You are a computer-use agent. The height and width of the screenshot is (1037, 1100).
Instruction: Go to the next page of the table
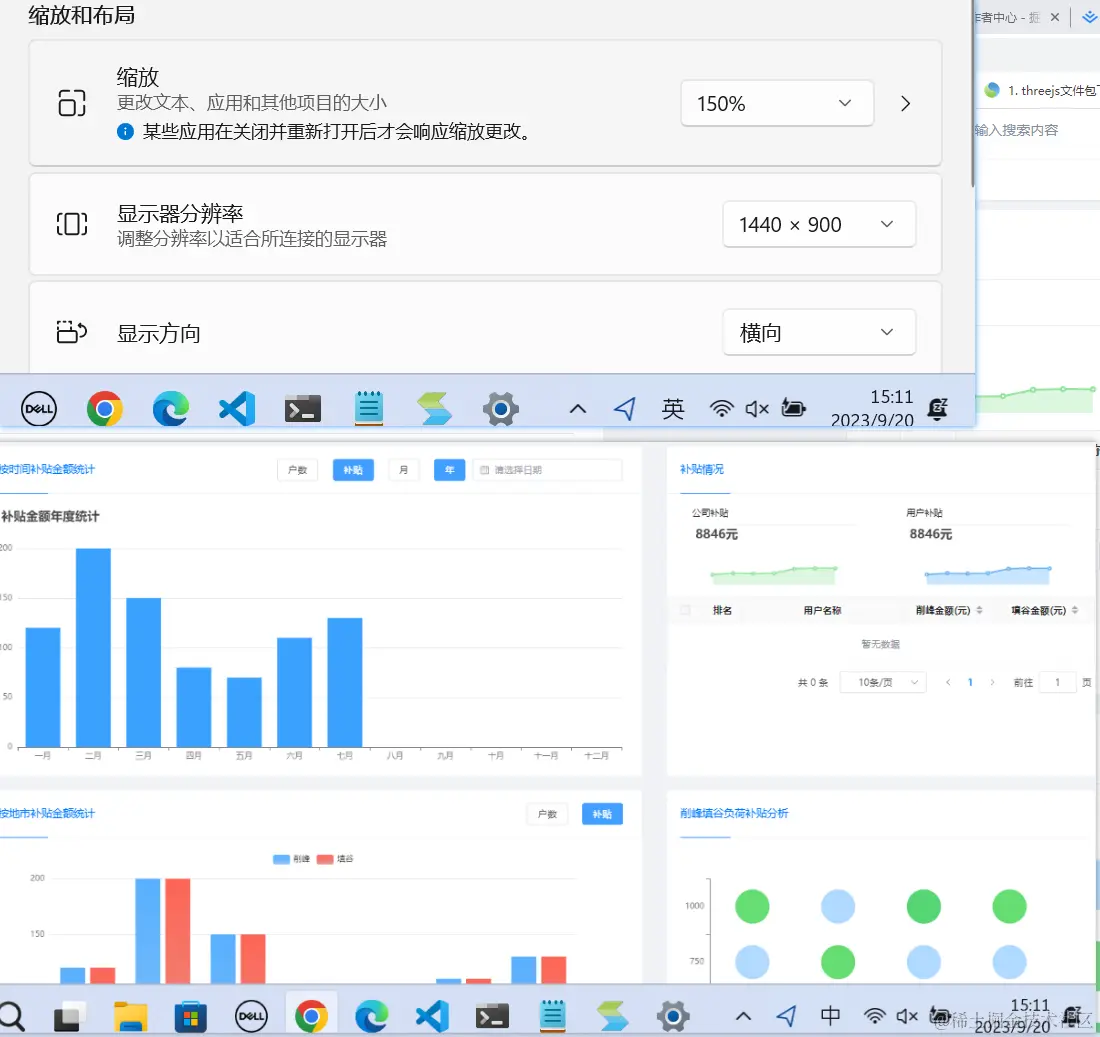992,682
